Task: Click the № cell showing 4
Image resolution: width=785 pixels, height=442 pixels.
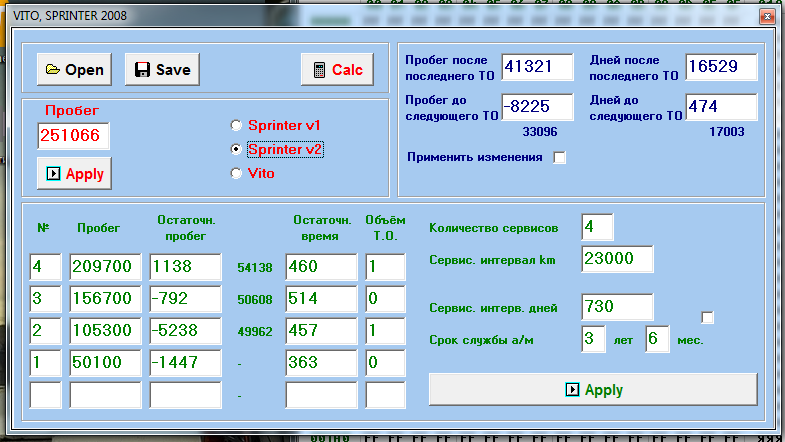Action: coord(45,267)
